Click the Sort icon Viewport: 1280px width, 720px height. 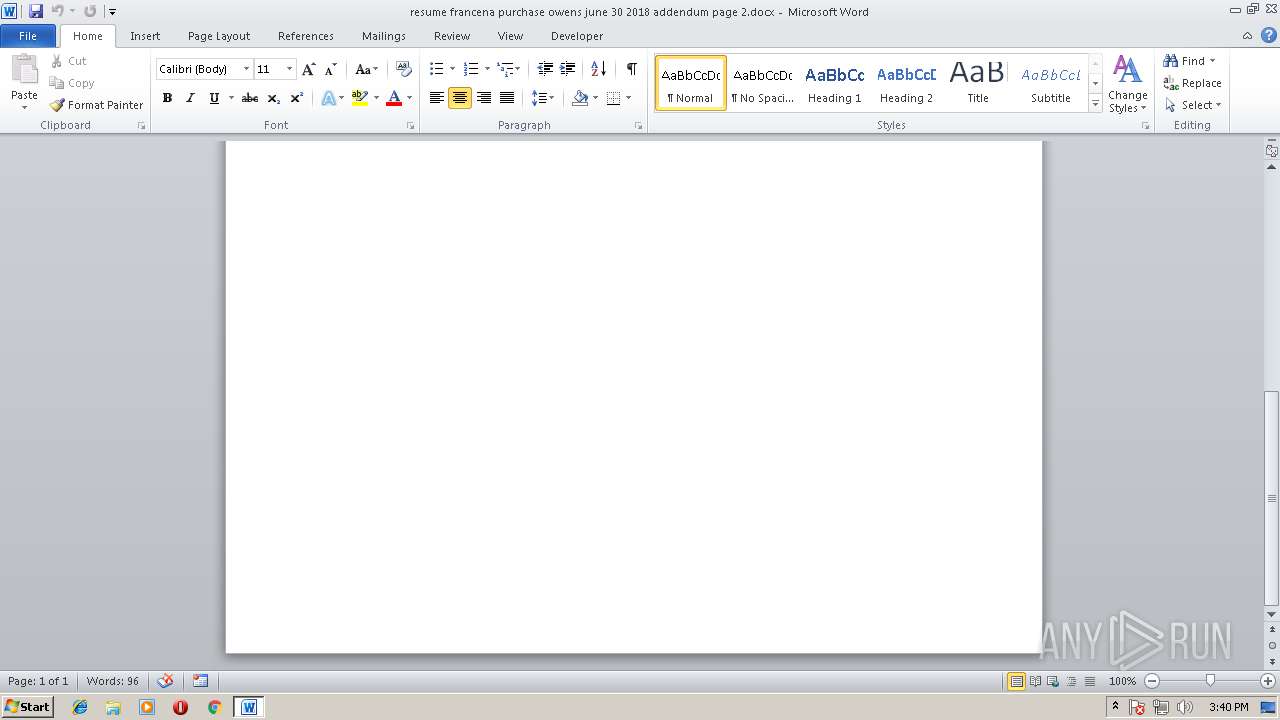598,69
